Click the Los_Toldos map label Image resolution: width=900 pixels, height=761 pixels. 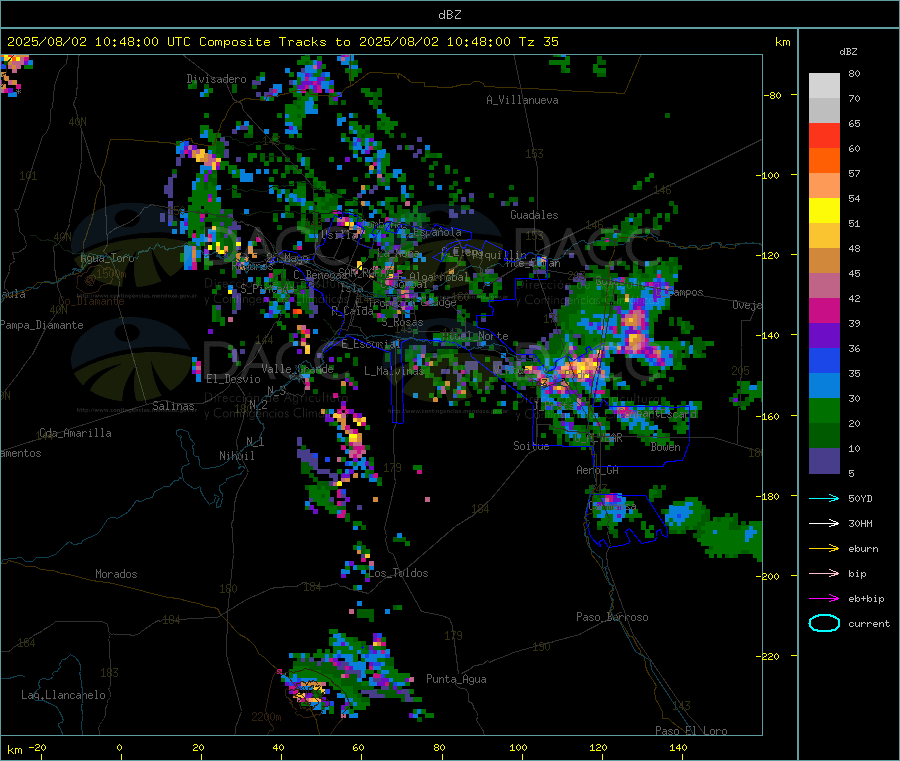click(398, 573)
